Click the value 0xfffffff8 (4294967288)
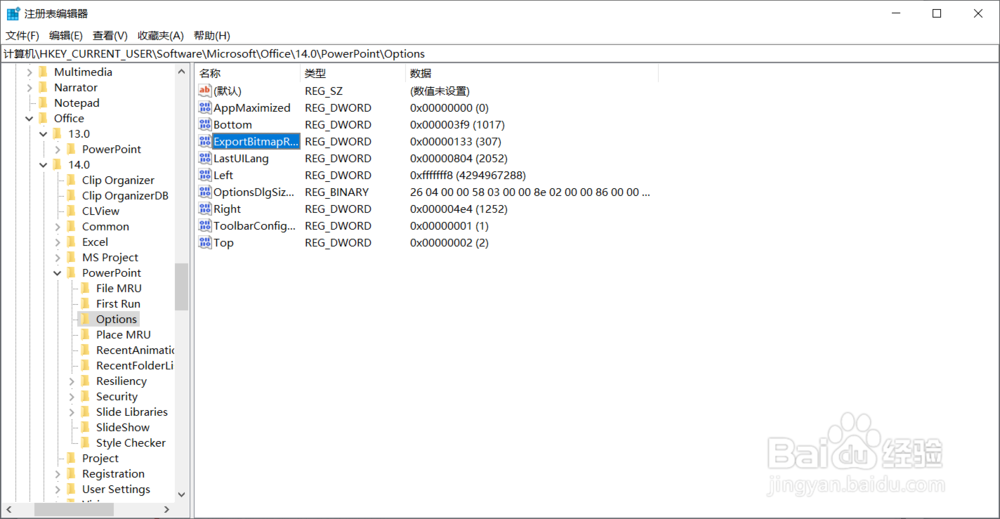This screenshot has width=1000, height=519. [467, 175]
